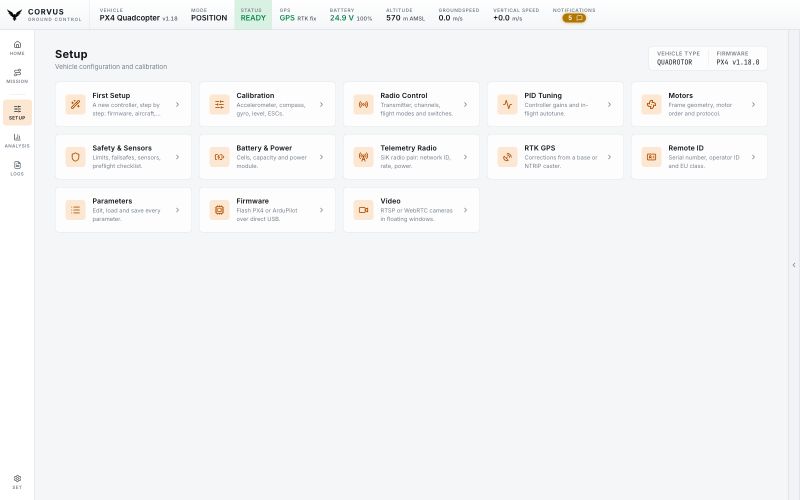Click 'Flash PX4 or ArduPilot' description

point(267,210)
